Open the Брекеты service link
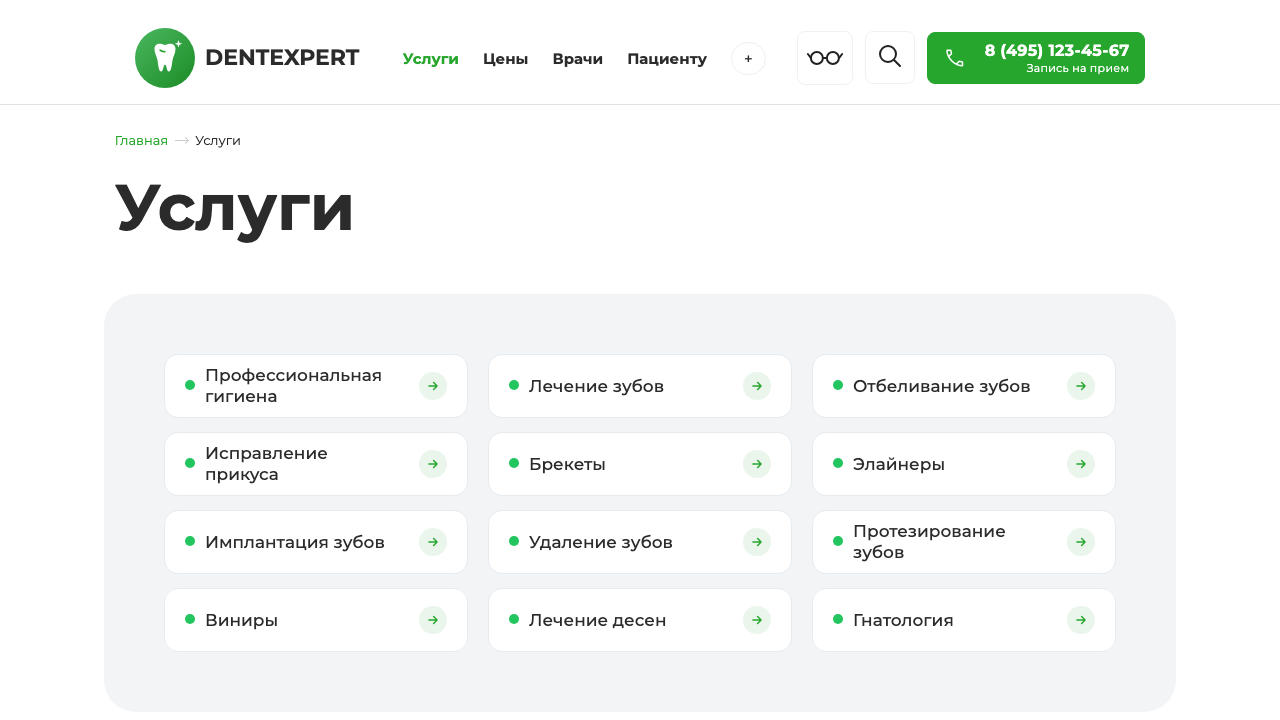Viewport: 1280px width, 720px height. 640,464
